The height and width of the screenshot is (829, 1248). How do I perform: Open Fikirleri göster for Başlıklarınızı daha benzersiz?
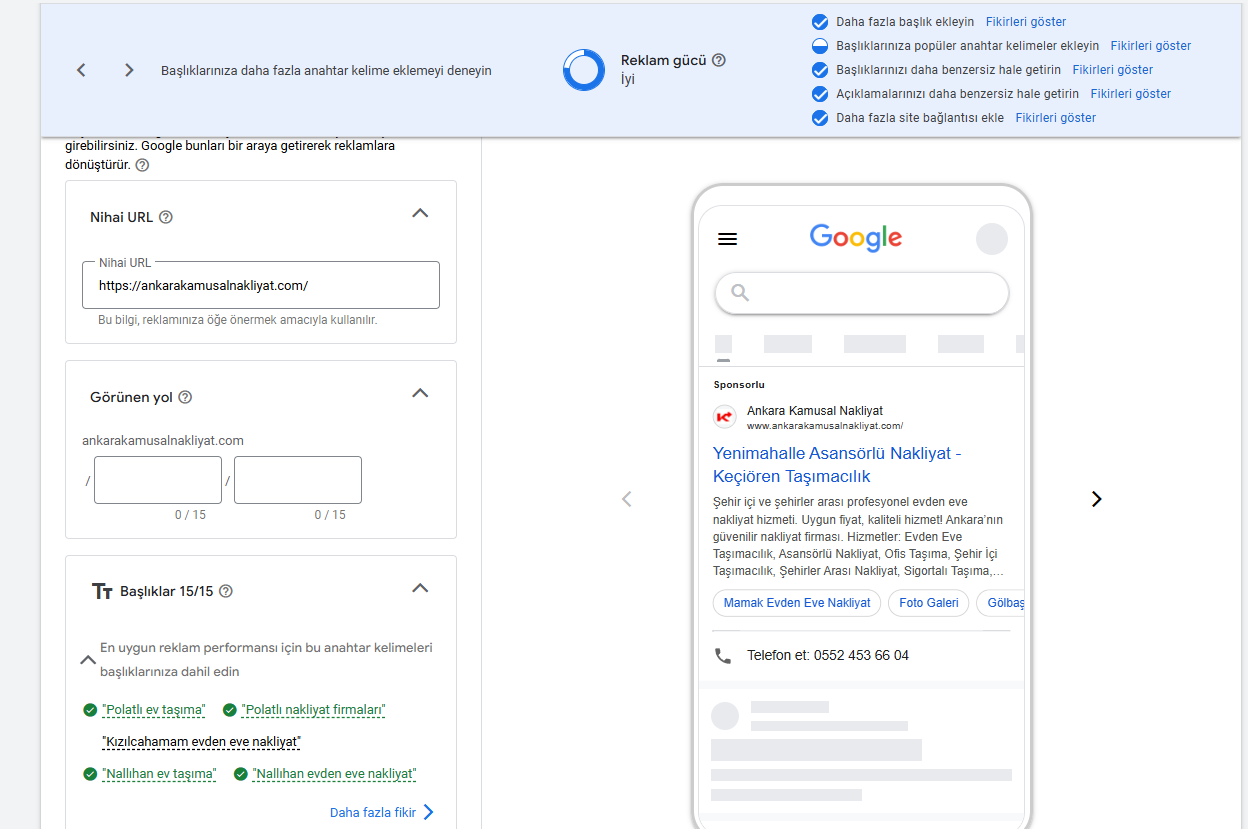tap(1113, 70)
